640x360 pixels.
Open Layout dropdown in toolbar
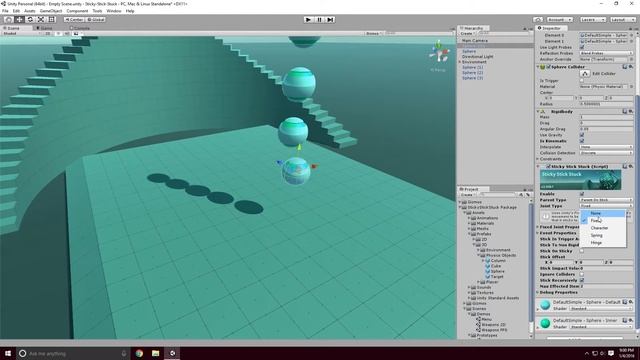point(623,20)
